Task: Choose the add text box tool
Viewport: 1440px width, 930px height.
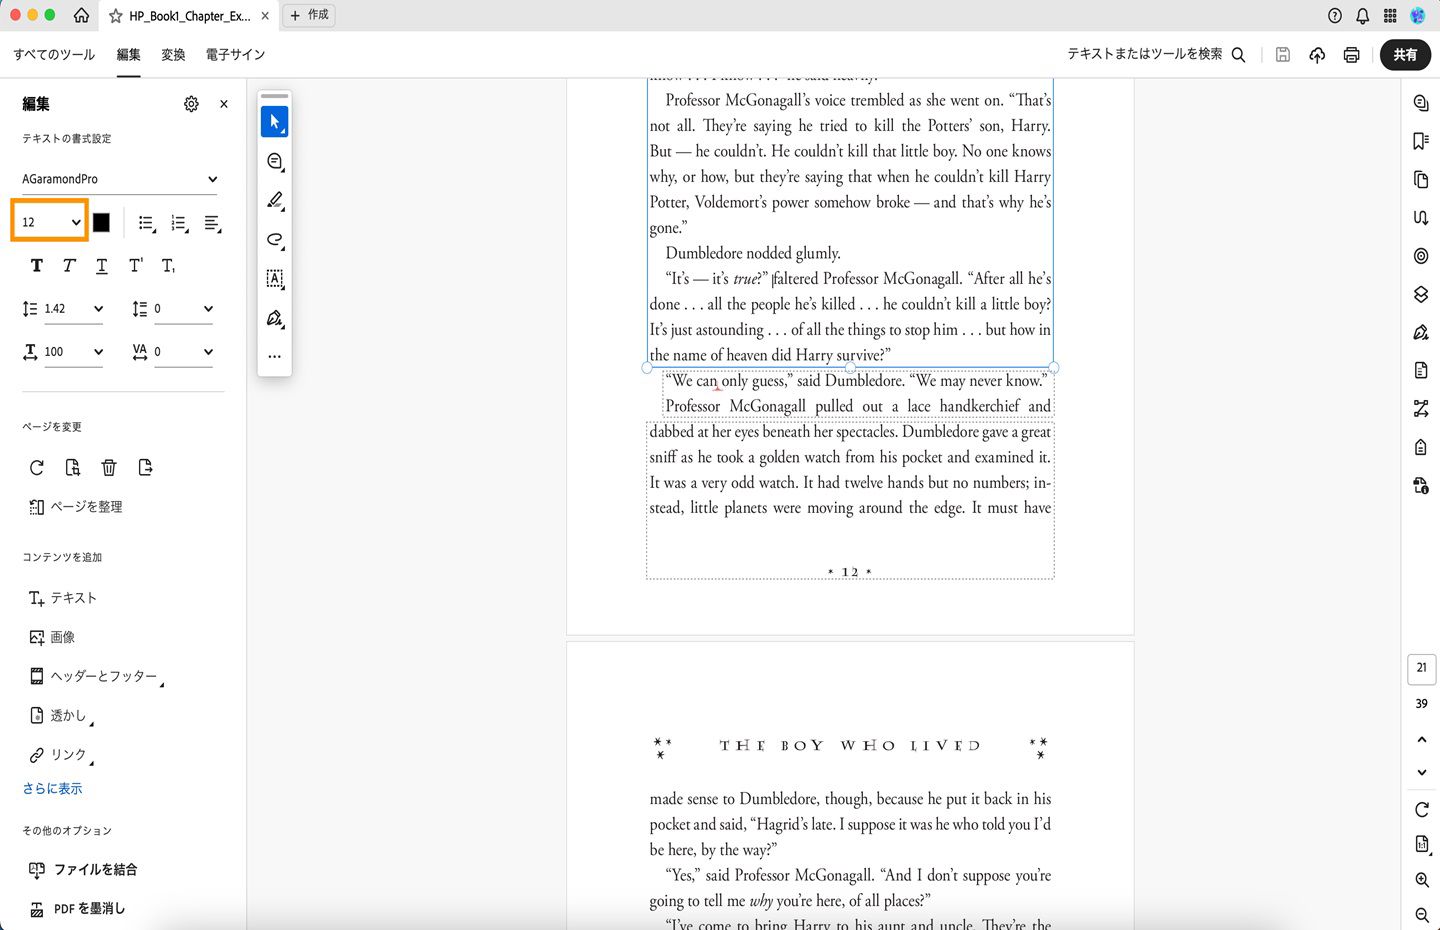Action: (274, 279)
